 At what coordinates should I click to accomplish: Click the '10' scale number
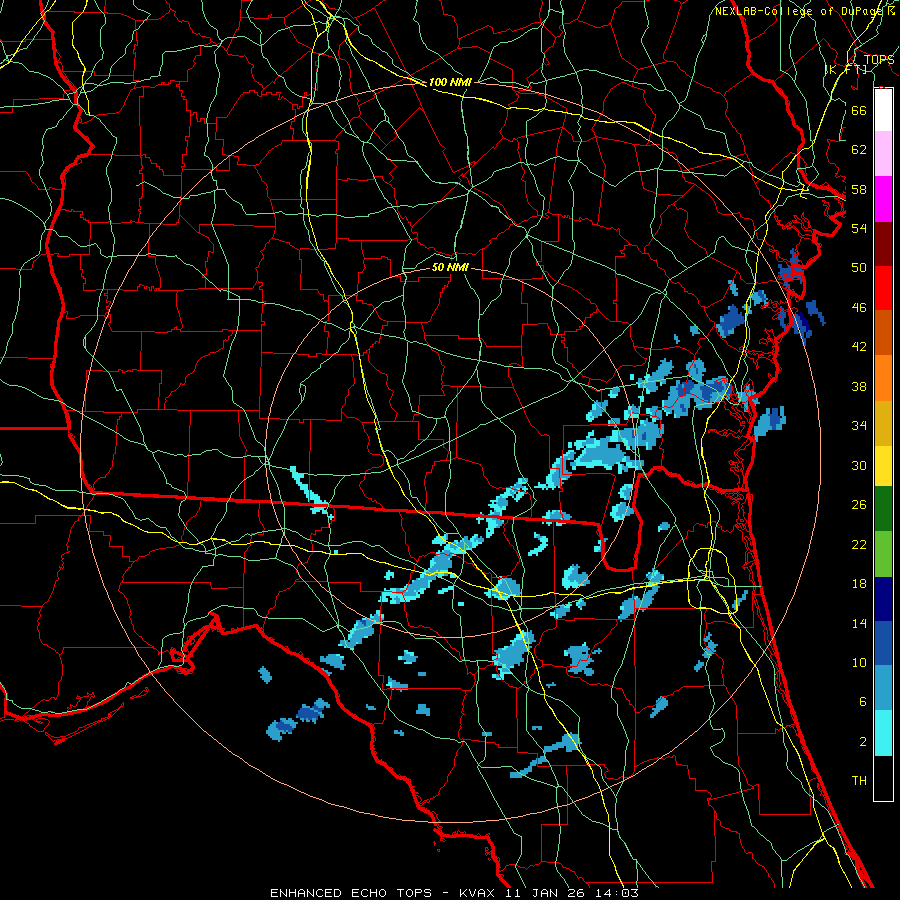click(859, 663)
